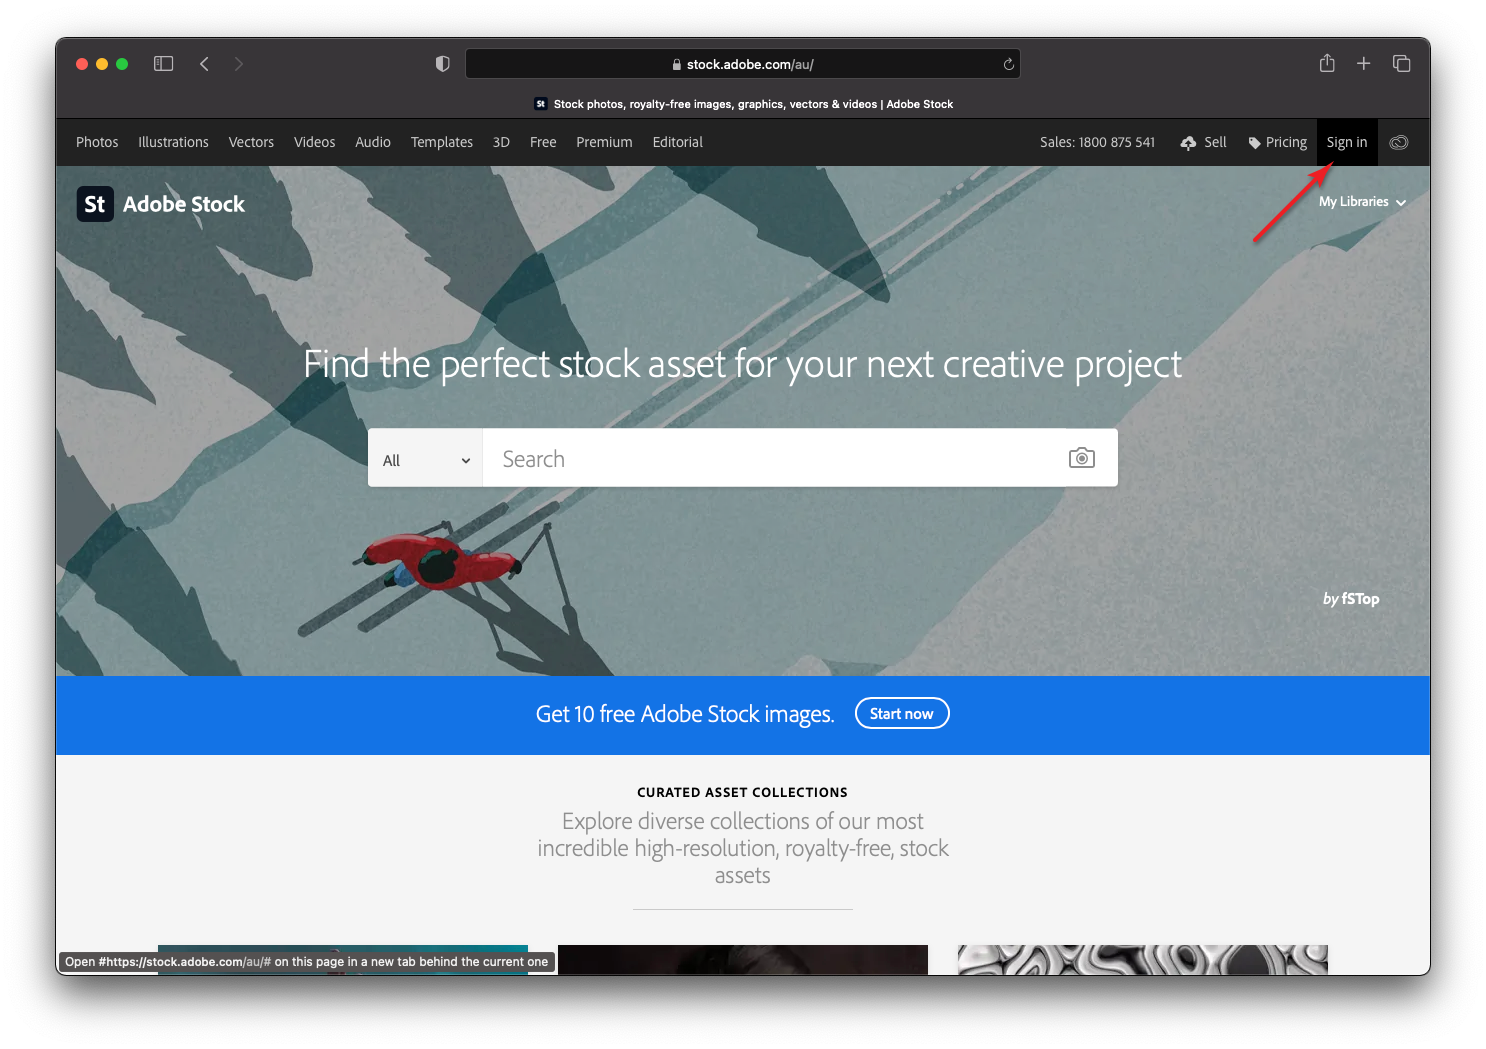Reload the page with refresh icon

1008,64
